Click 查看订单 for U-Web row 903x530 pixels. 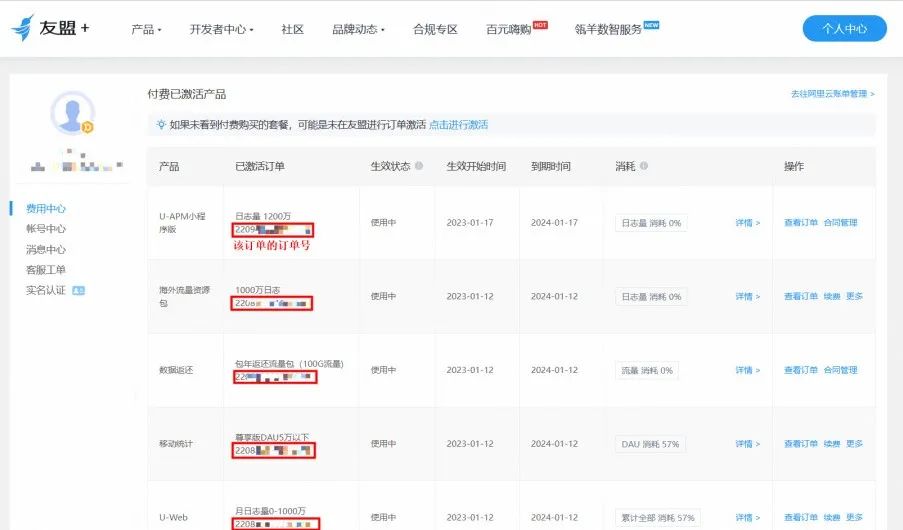[x=801, y=517]
